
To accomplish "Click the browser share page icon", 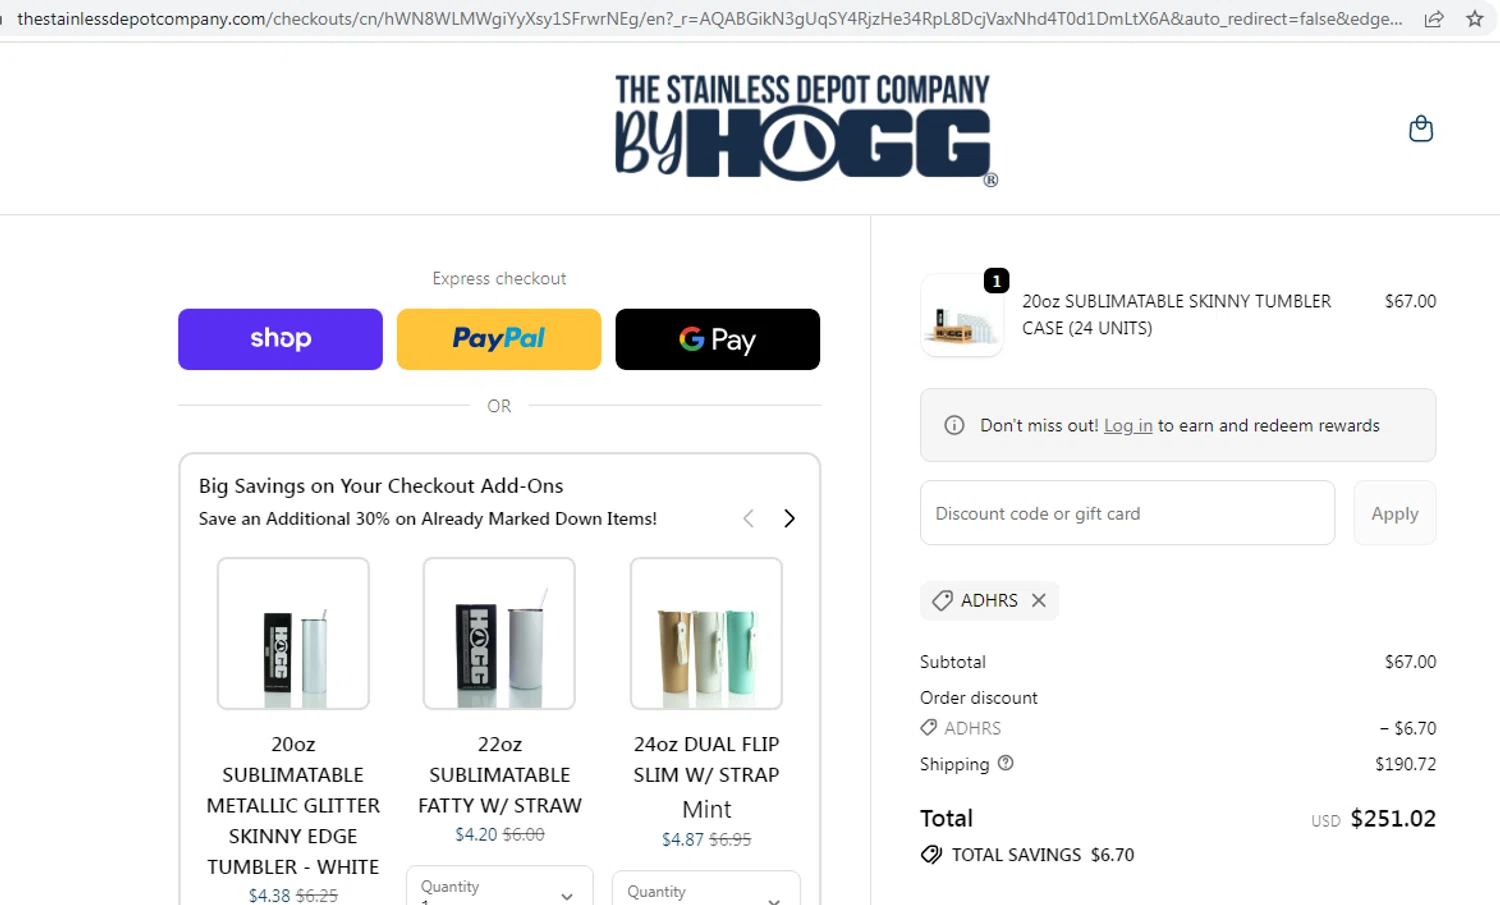I will 1434,19.
